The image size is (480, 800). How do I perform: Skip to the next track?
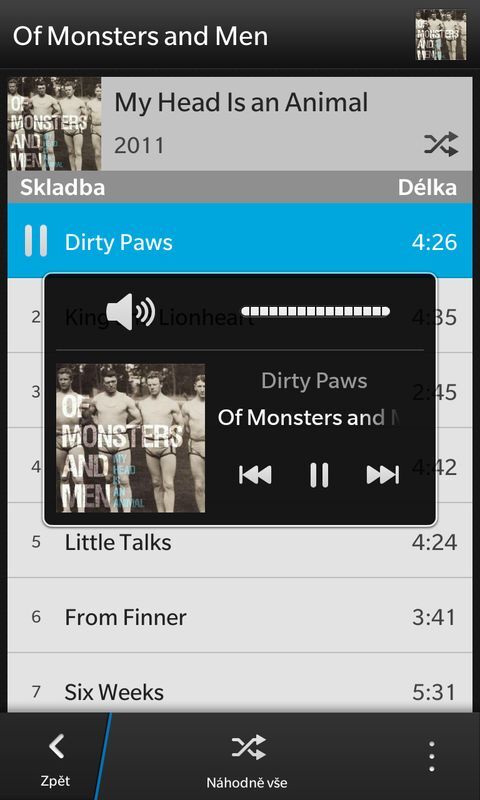[383, 475]
